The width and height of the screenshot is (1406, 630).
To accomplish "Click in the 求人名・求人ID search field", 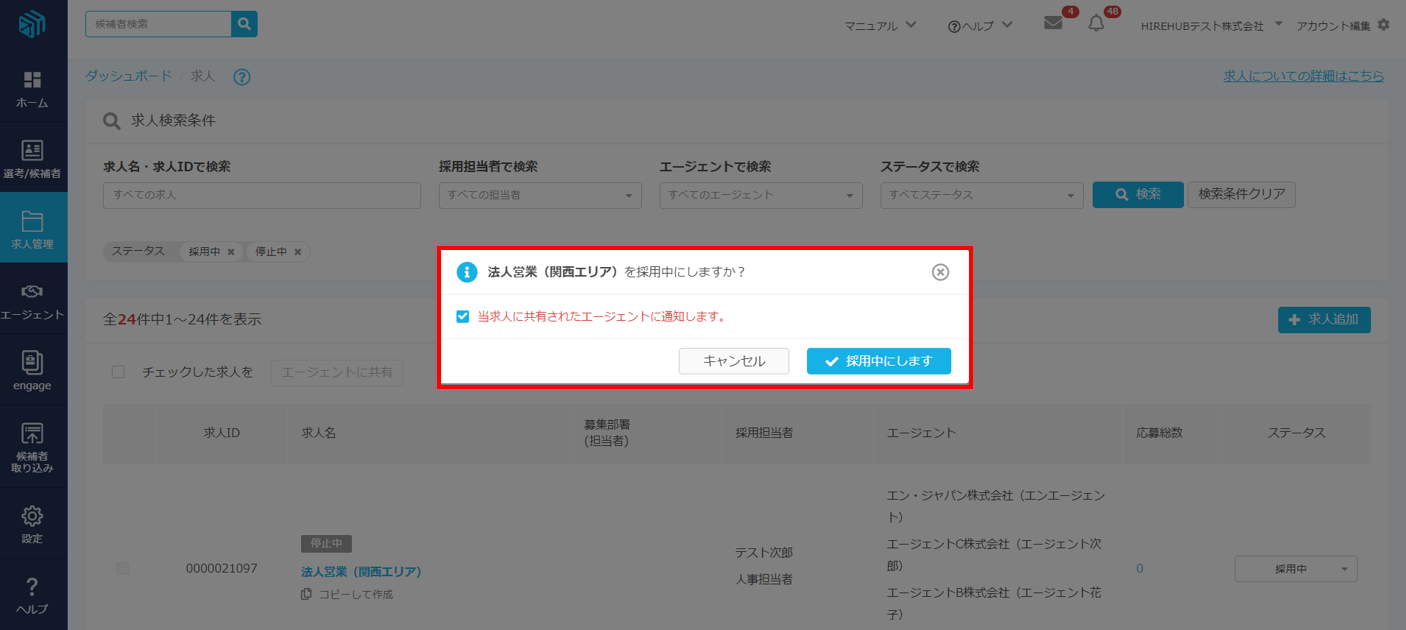I will click(262, 196).
